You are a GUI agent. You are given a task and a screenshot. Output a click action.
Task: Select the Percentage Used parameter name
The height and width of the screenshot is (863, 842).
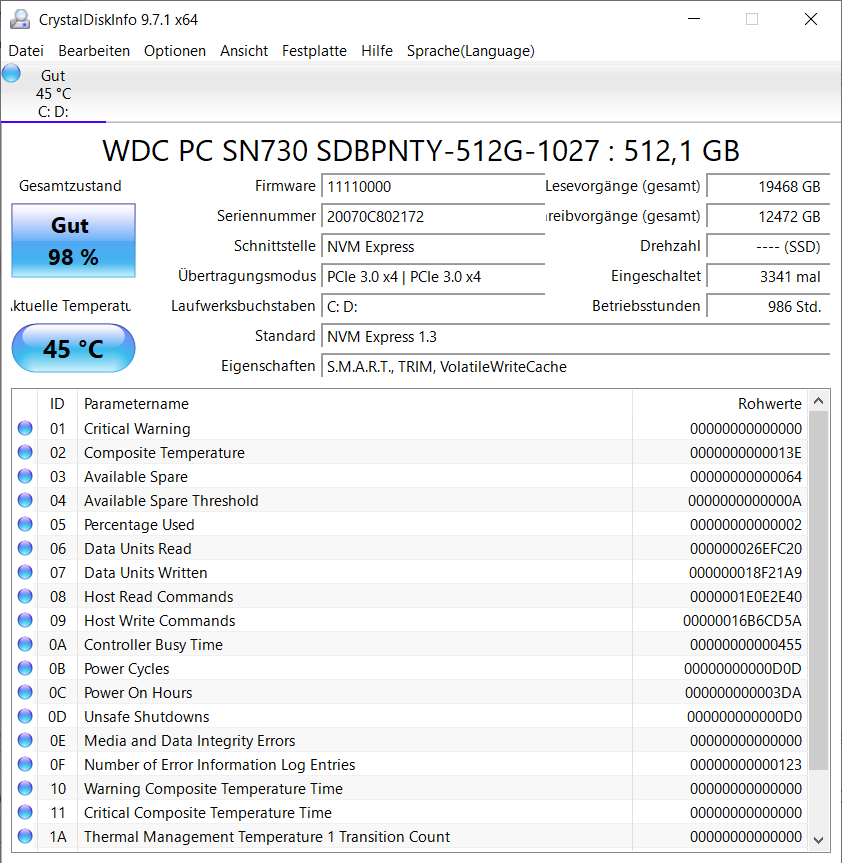139,525
